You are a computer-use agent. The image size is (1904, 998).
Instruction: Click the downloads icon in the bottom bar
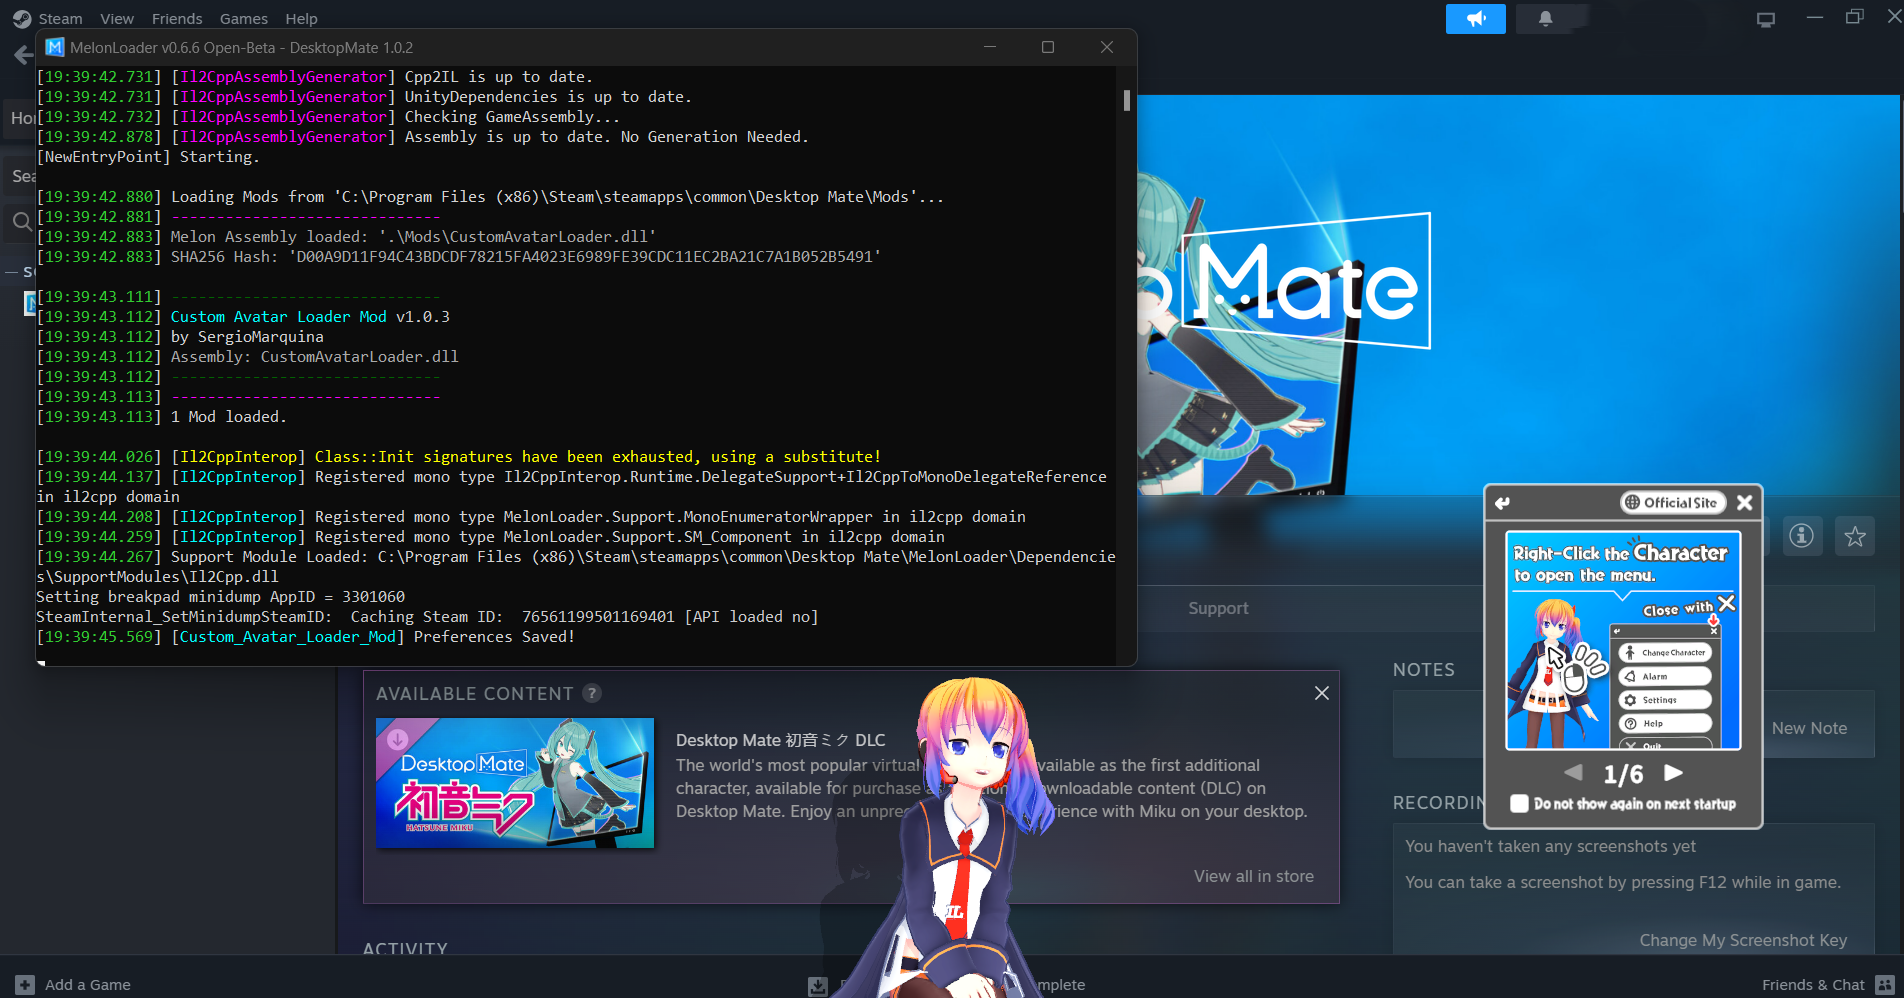pos(817,985)
